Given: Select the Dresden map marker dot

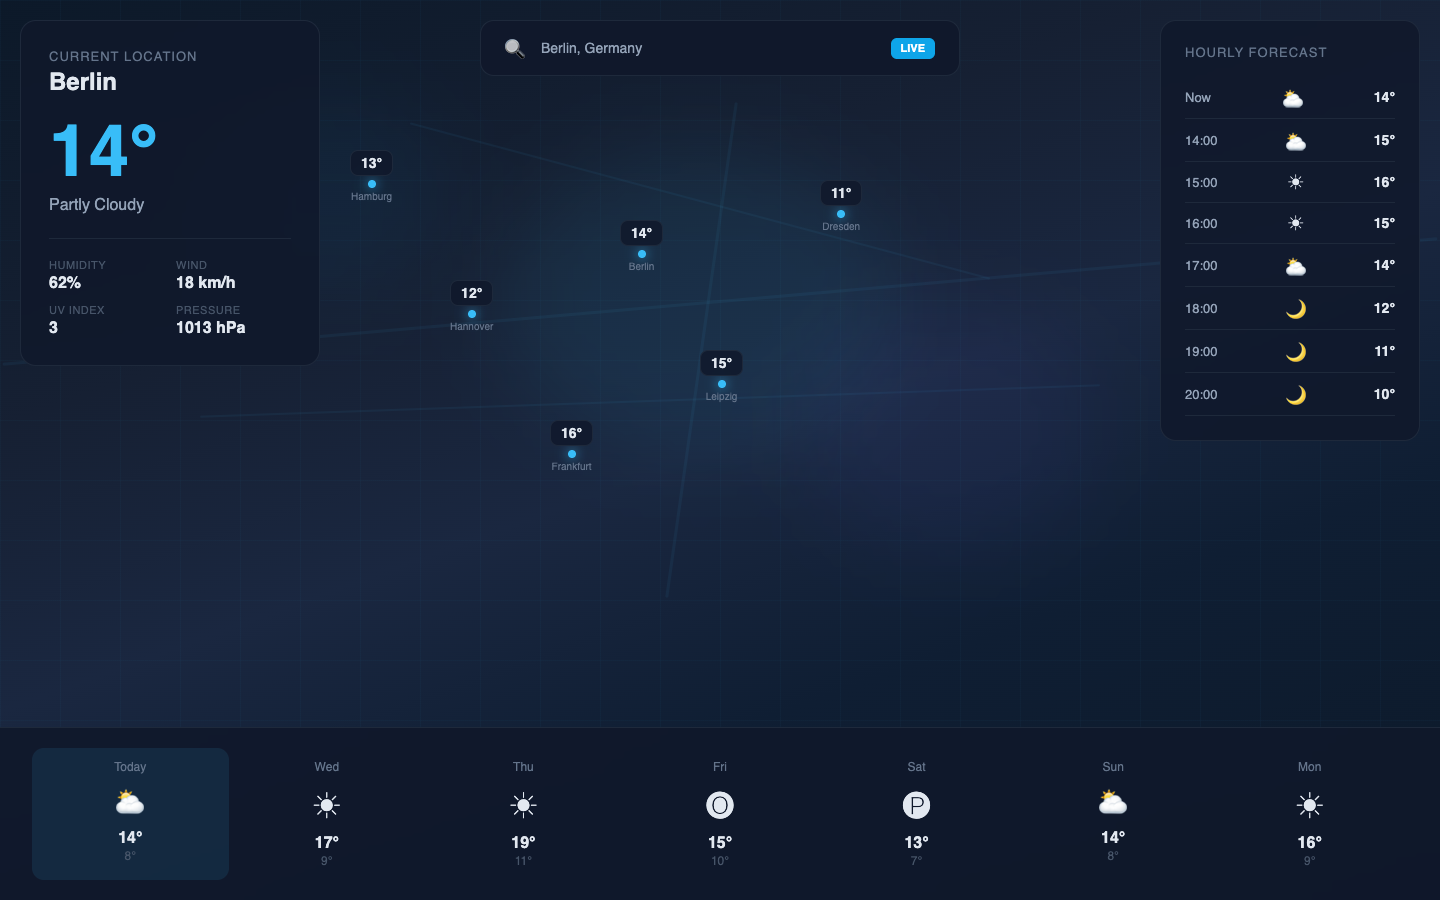Looking at the screenshot, I should tap(841, 214).
